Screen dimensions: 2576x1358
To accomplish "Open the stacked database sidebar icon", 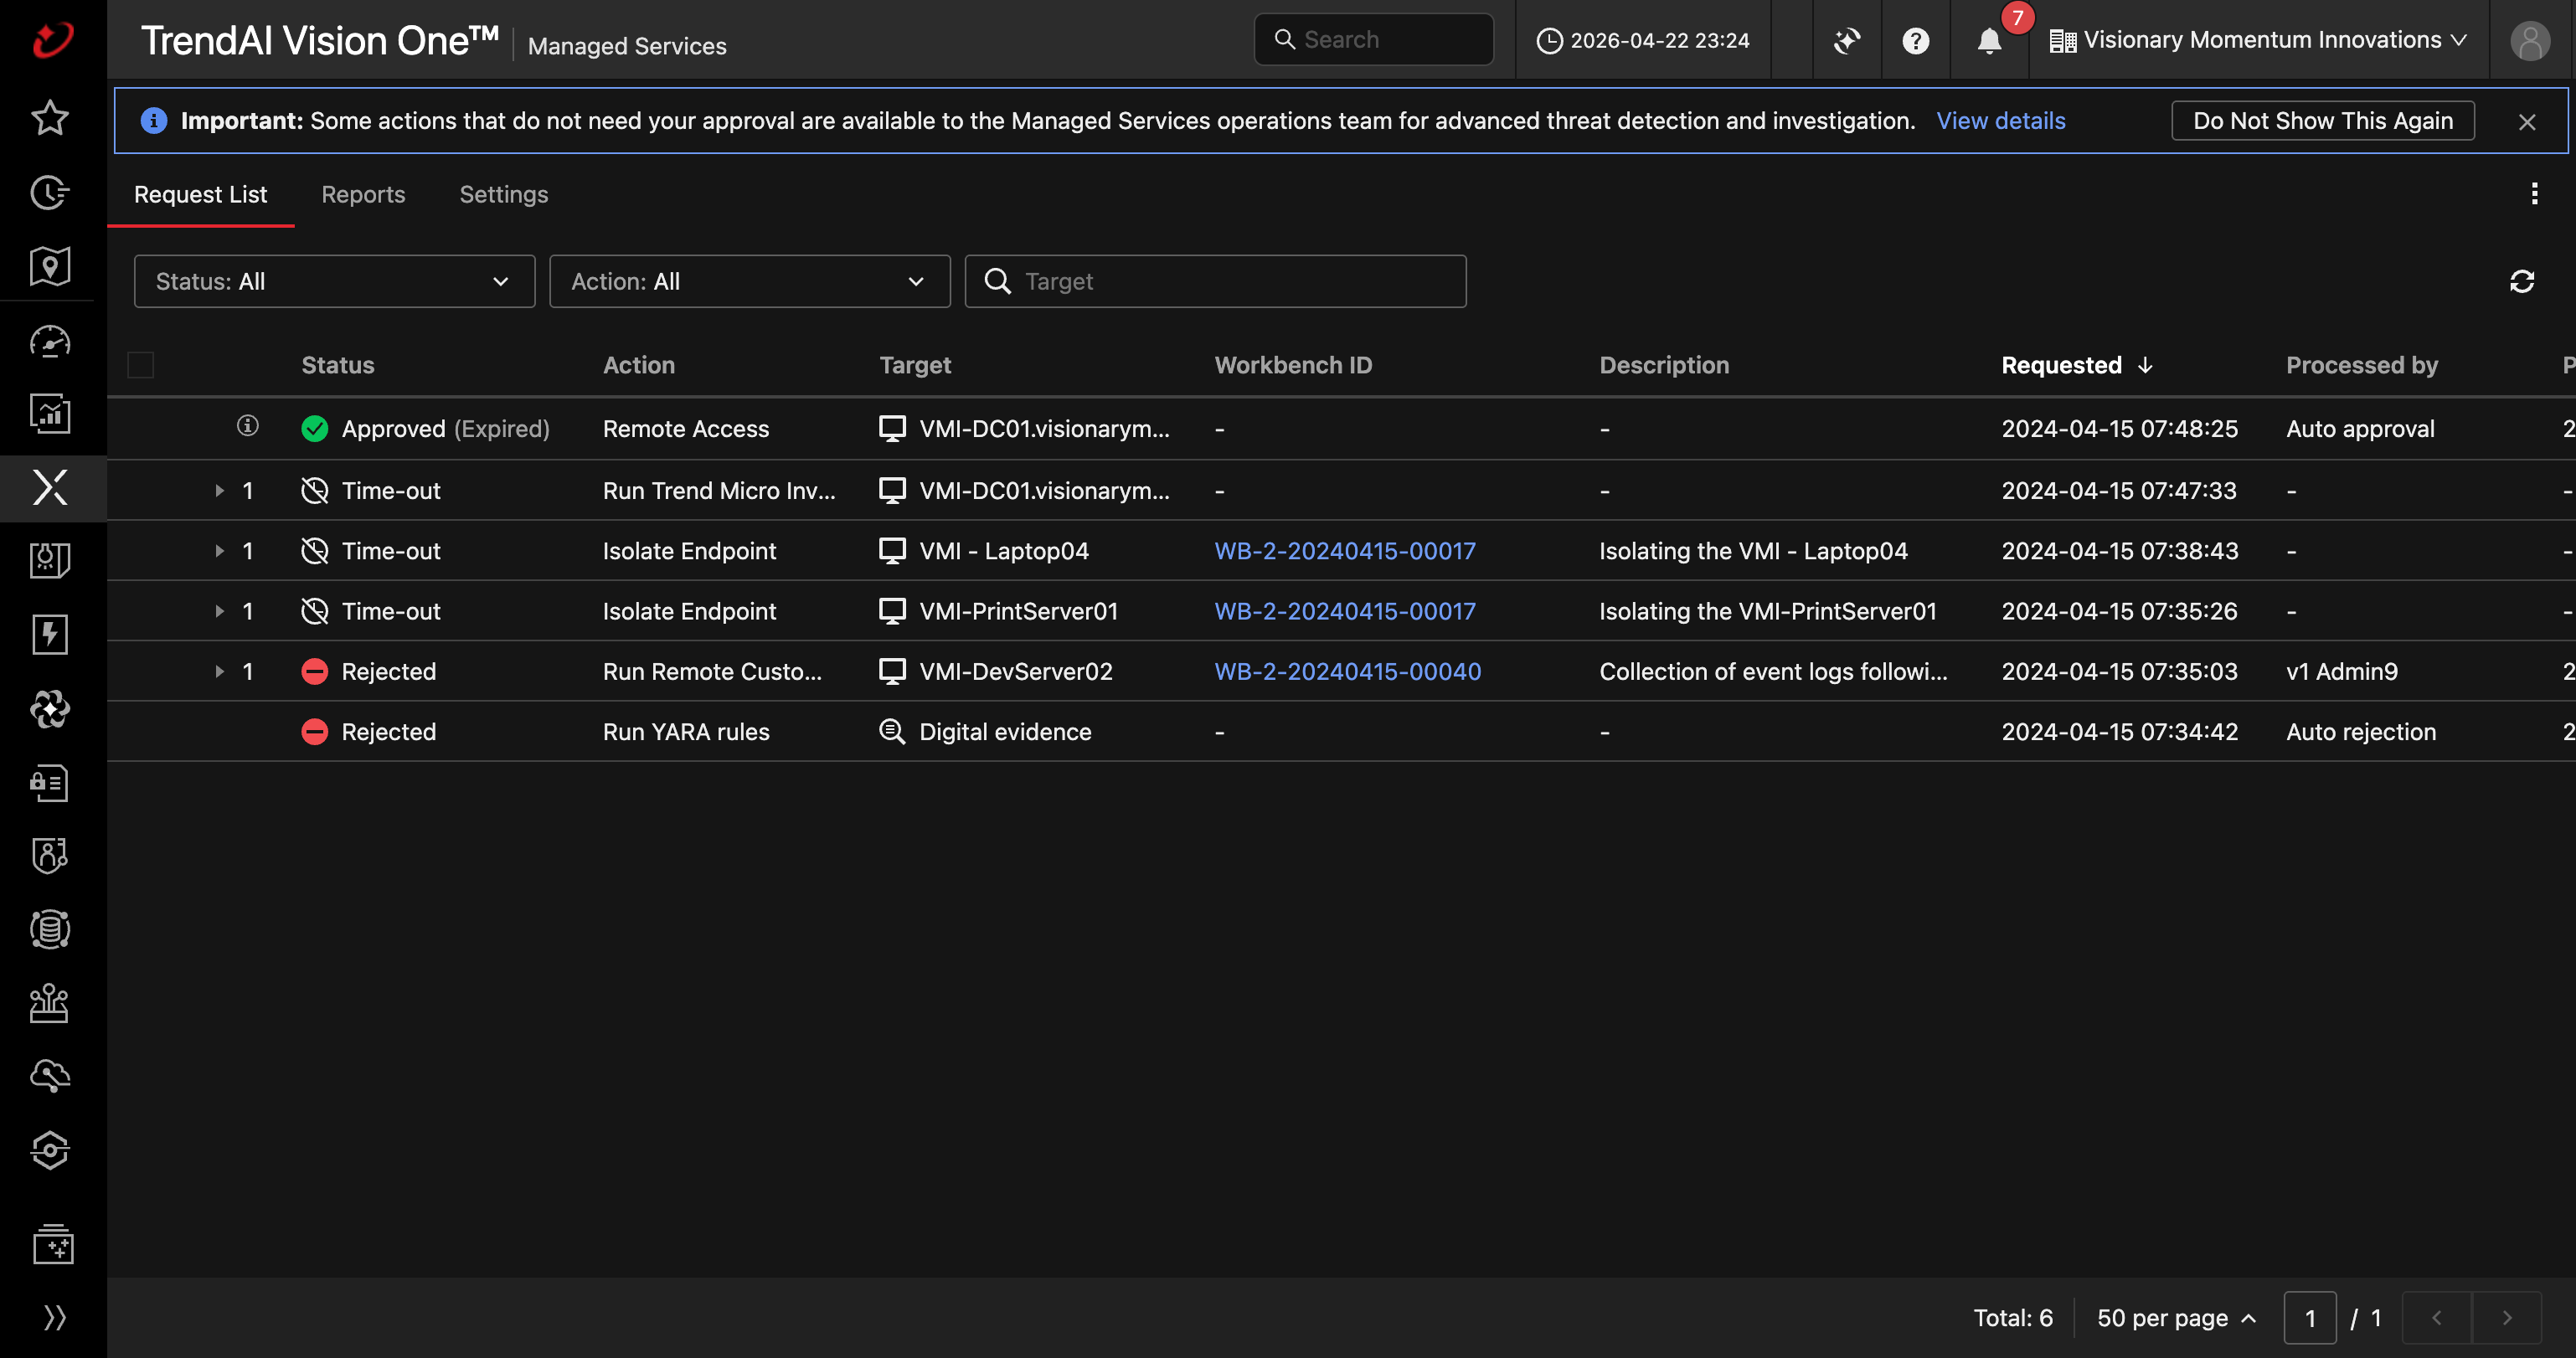I will coord(50,929).
